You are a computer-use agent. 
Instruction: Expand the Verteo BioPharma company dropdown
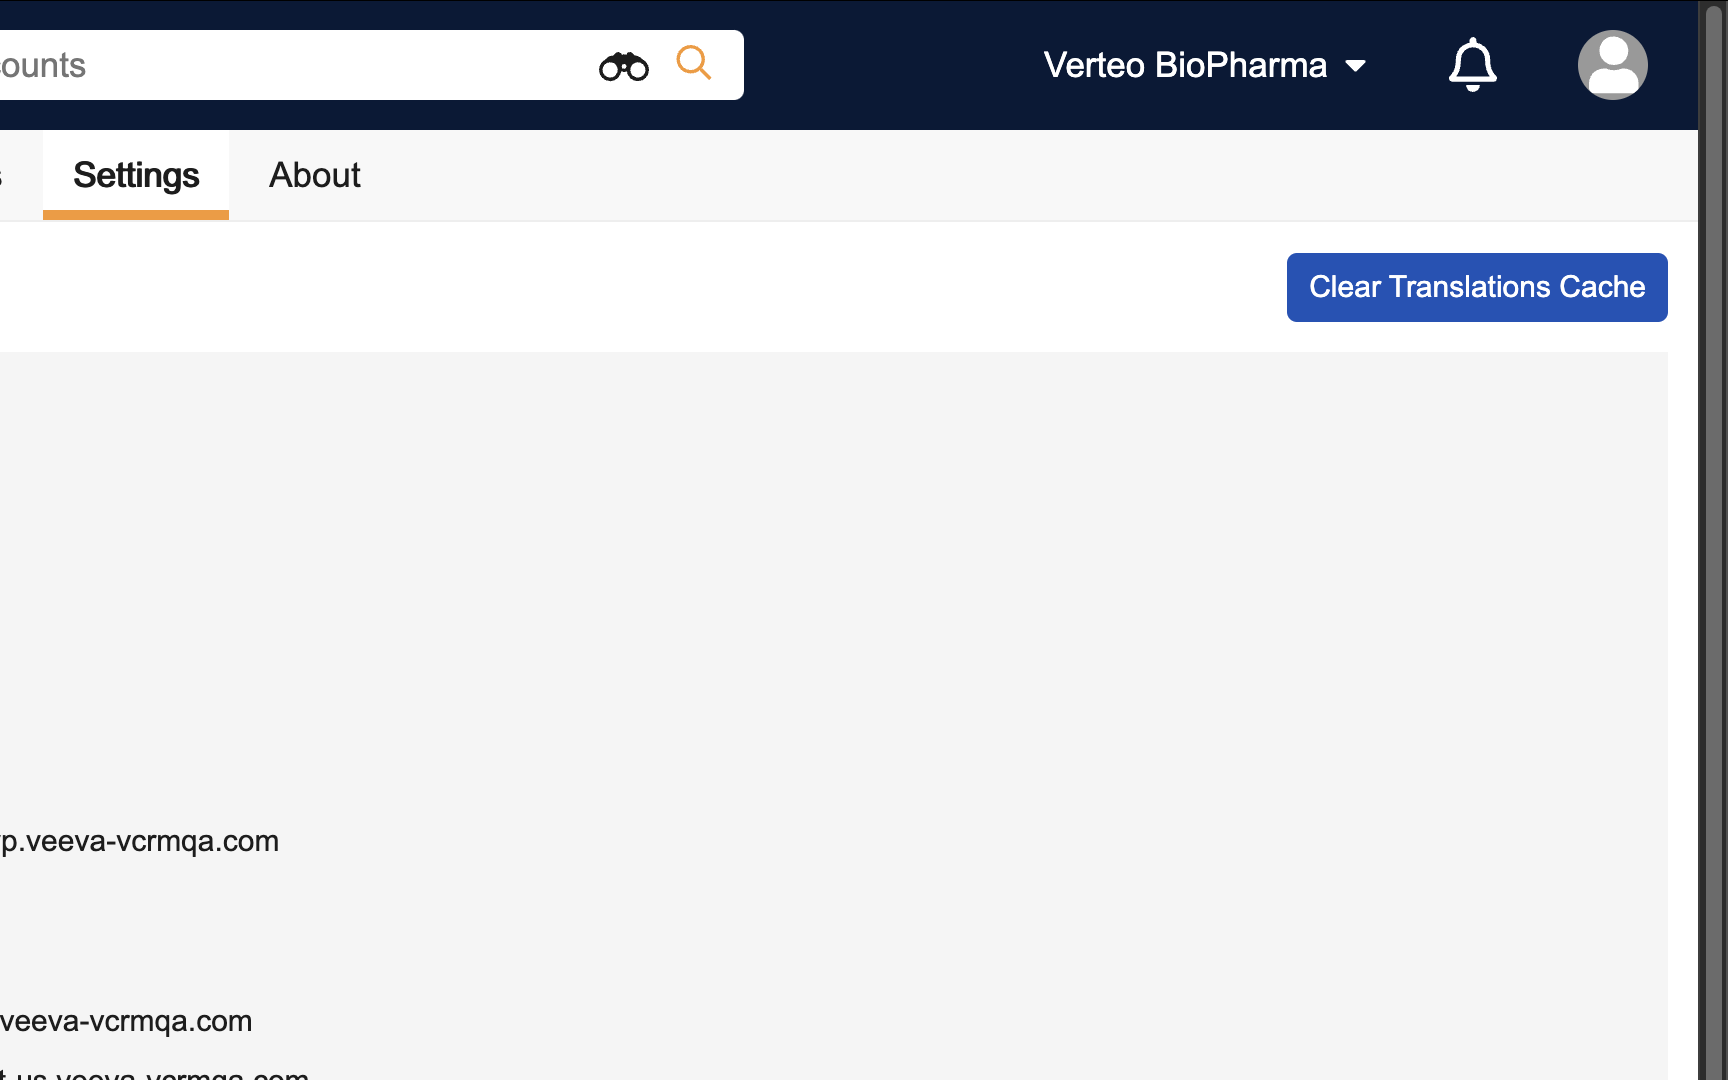(x=1185, y=65)
